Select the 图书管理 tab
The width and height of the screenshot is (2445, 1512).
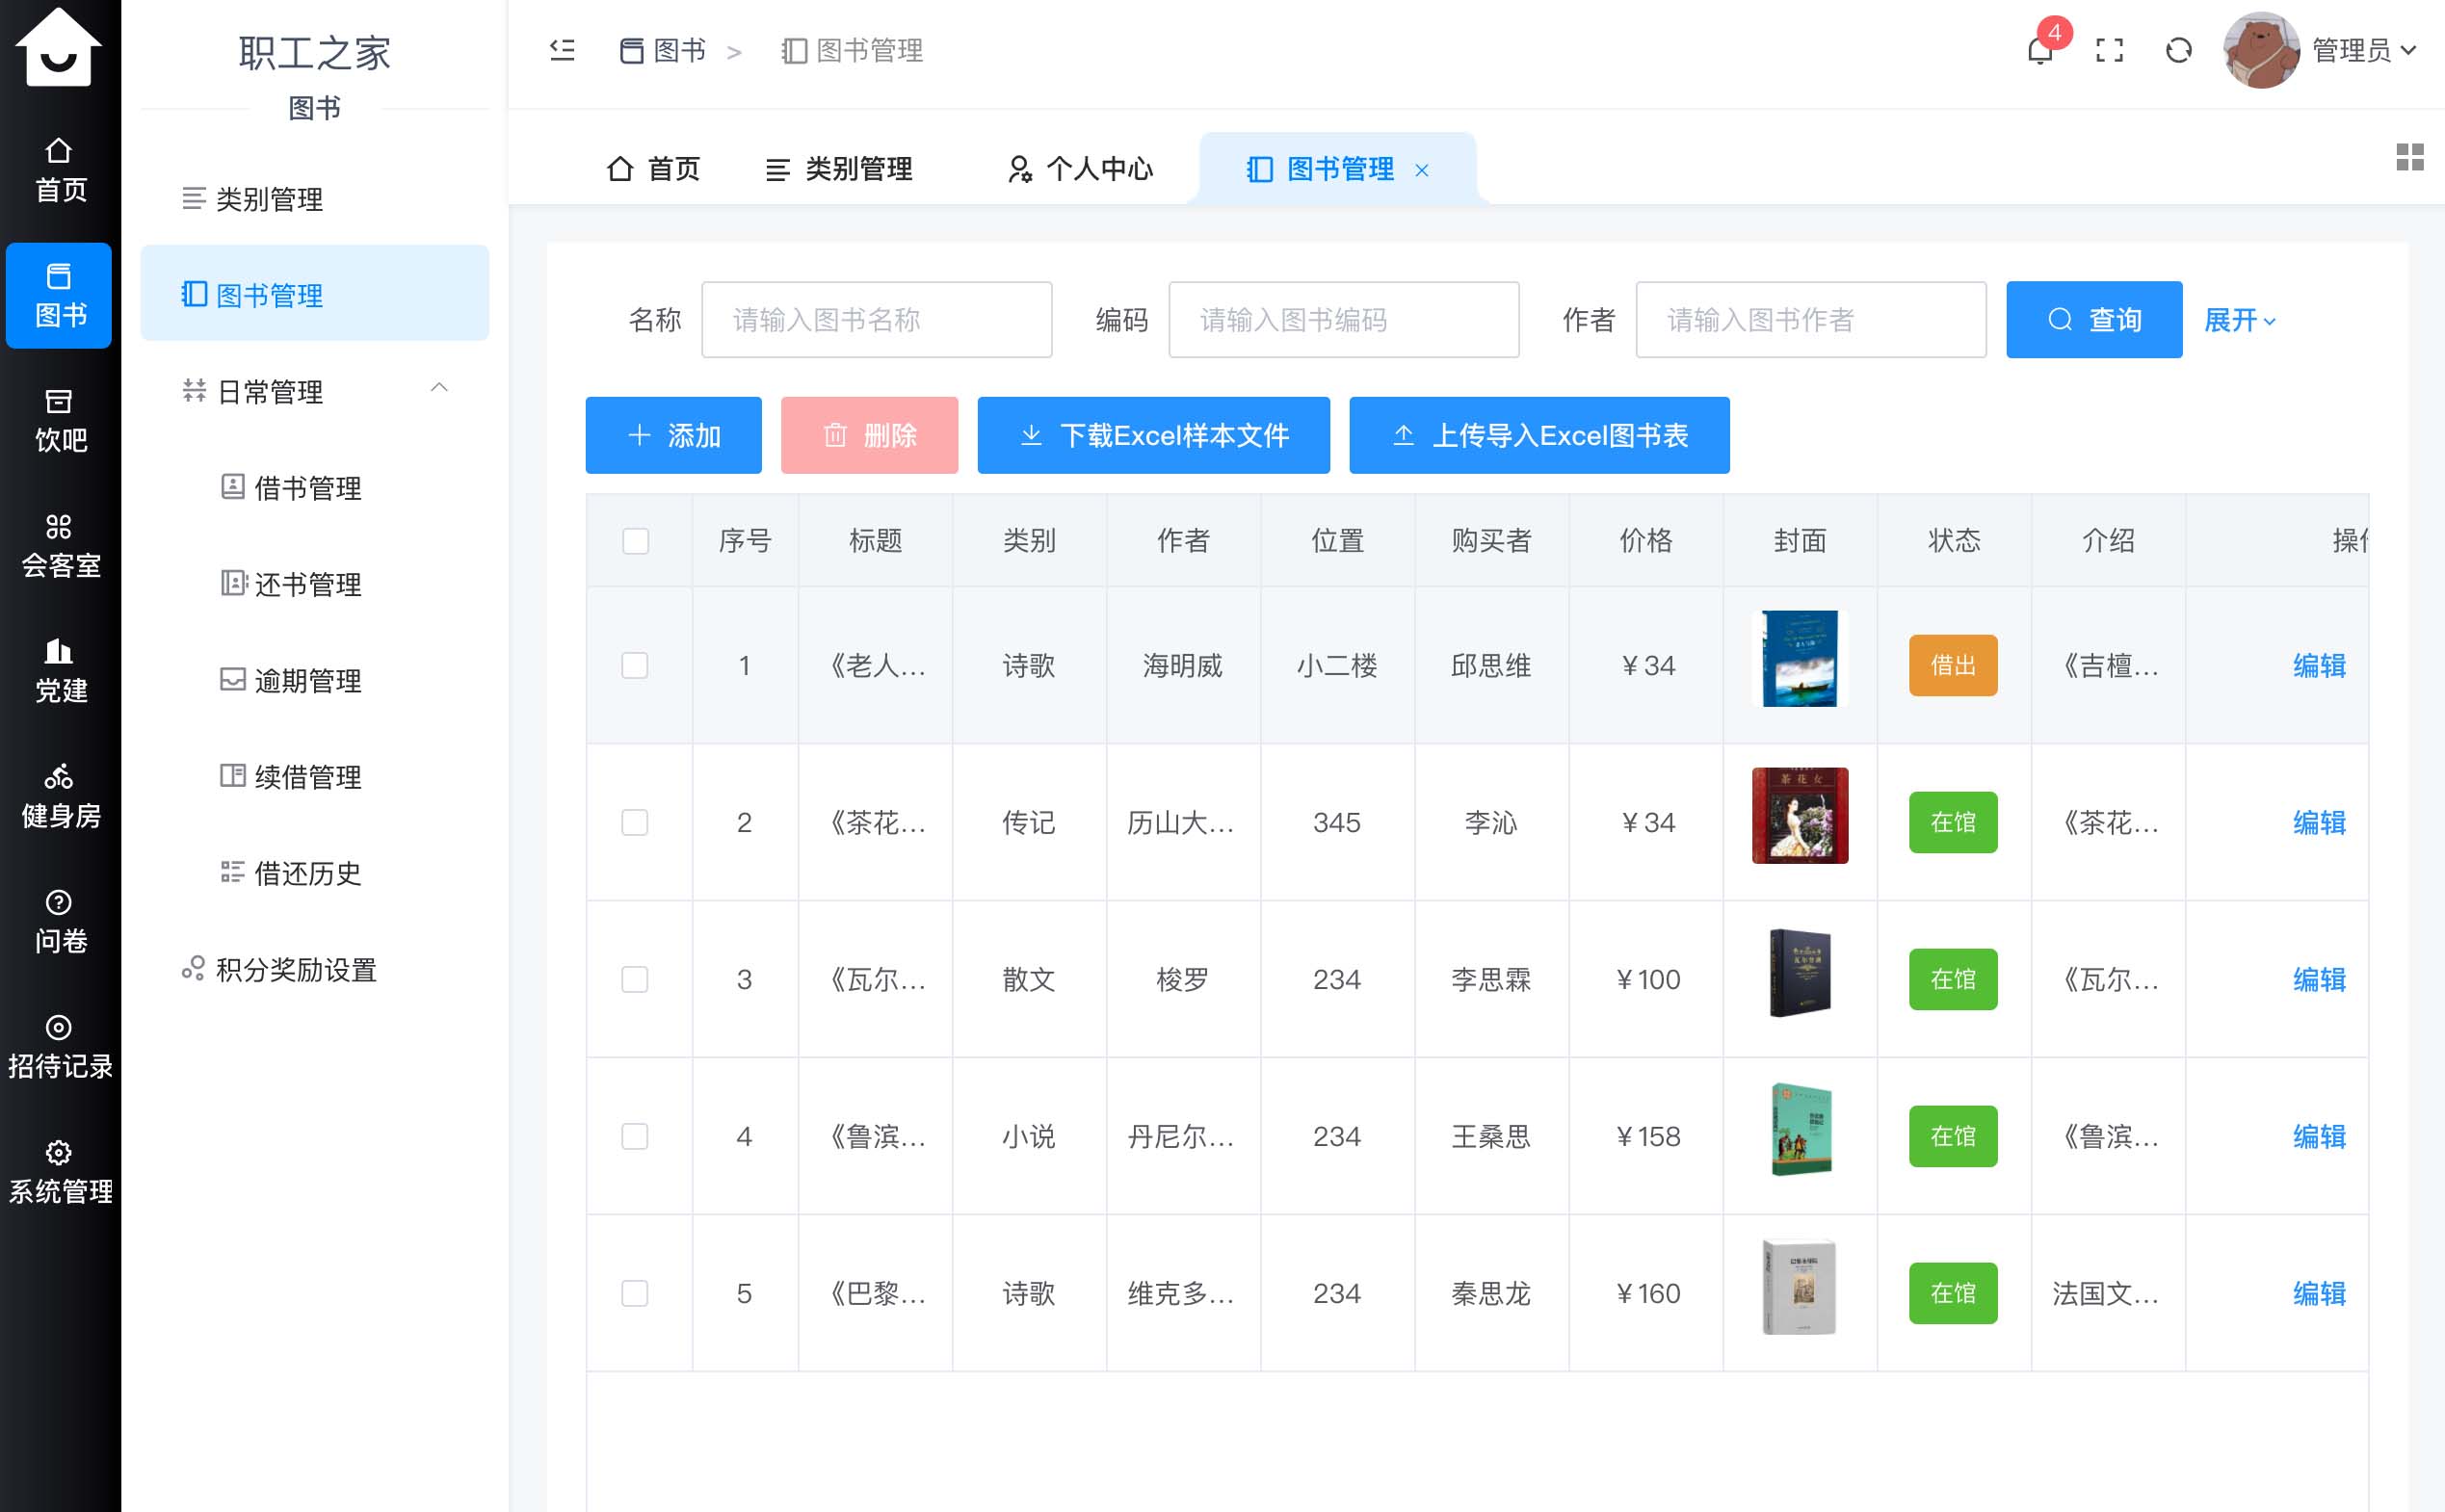click(1338, 169)
